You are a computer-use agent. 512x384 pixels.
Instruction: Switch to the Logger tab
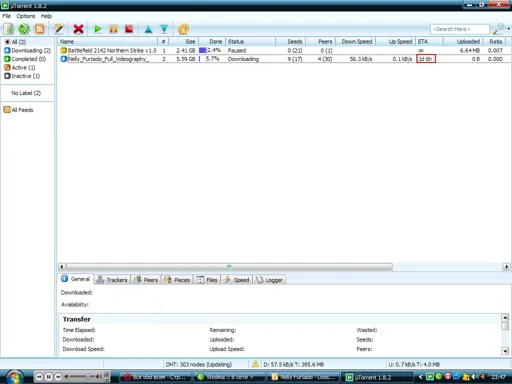click(269, 280)
